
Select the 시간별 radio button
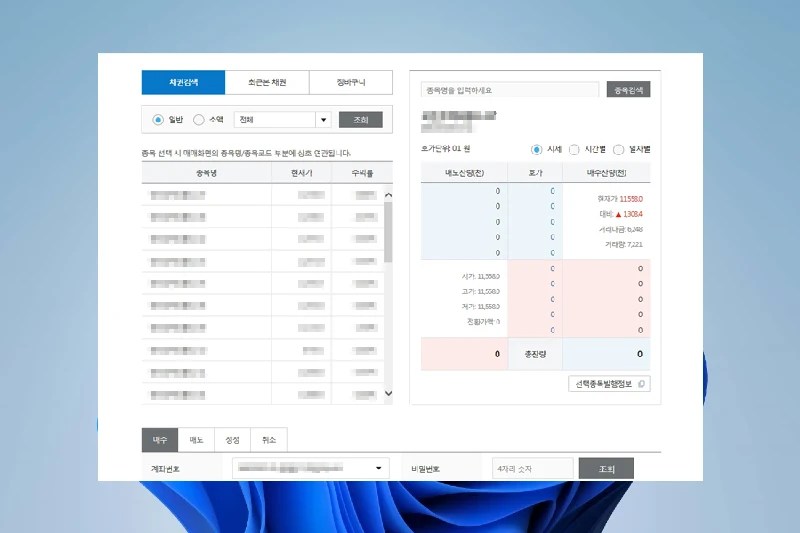point(574,149)
